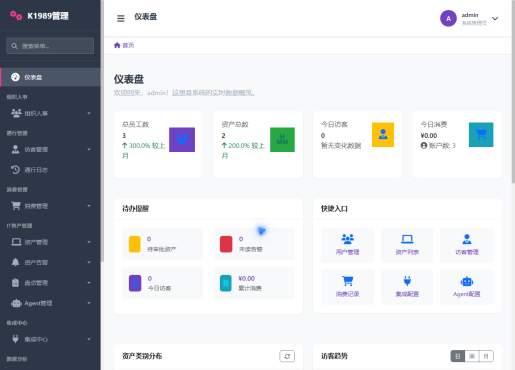Click the 数据分析 sidebar section header
Screen dimensions: 515x370
(17, 359)
